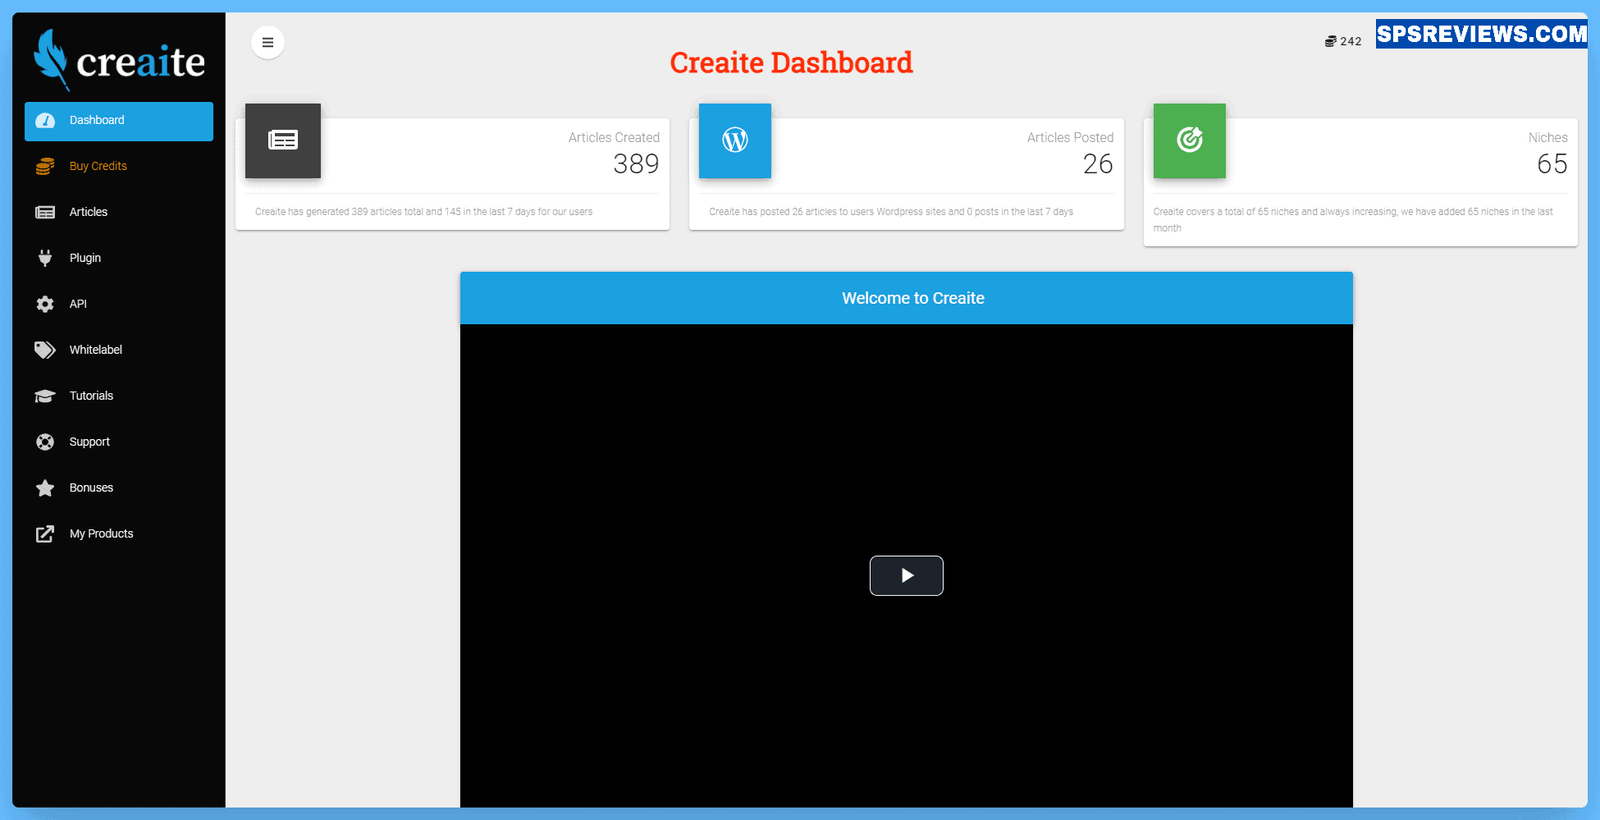Click the Niches card label
Viewport: 1600px width, 820px height.
pyautogui.click(x=1548, y=138)
